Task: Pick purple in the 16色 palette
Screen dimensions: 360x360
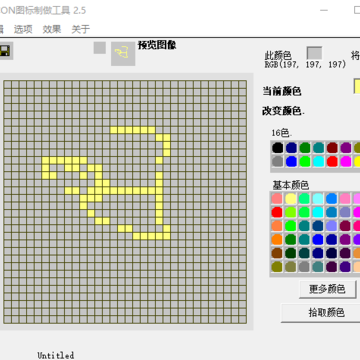Action: pos(346,147)
